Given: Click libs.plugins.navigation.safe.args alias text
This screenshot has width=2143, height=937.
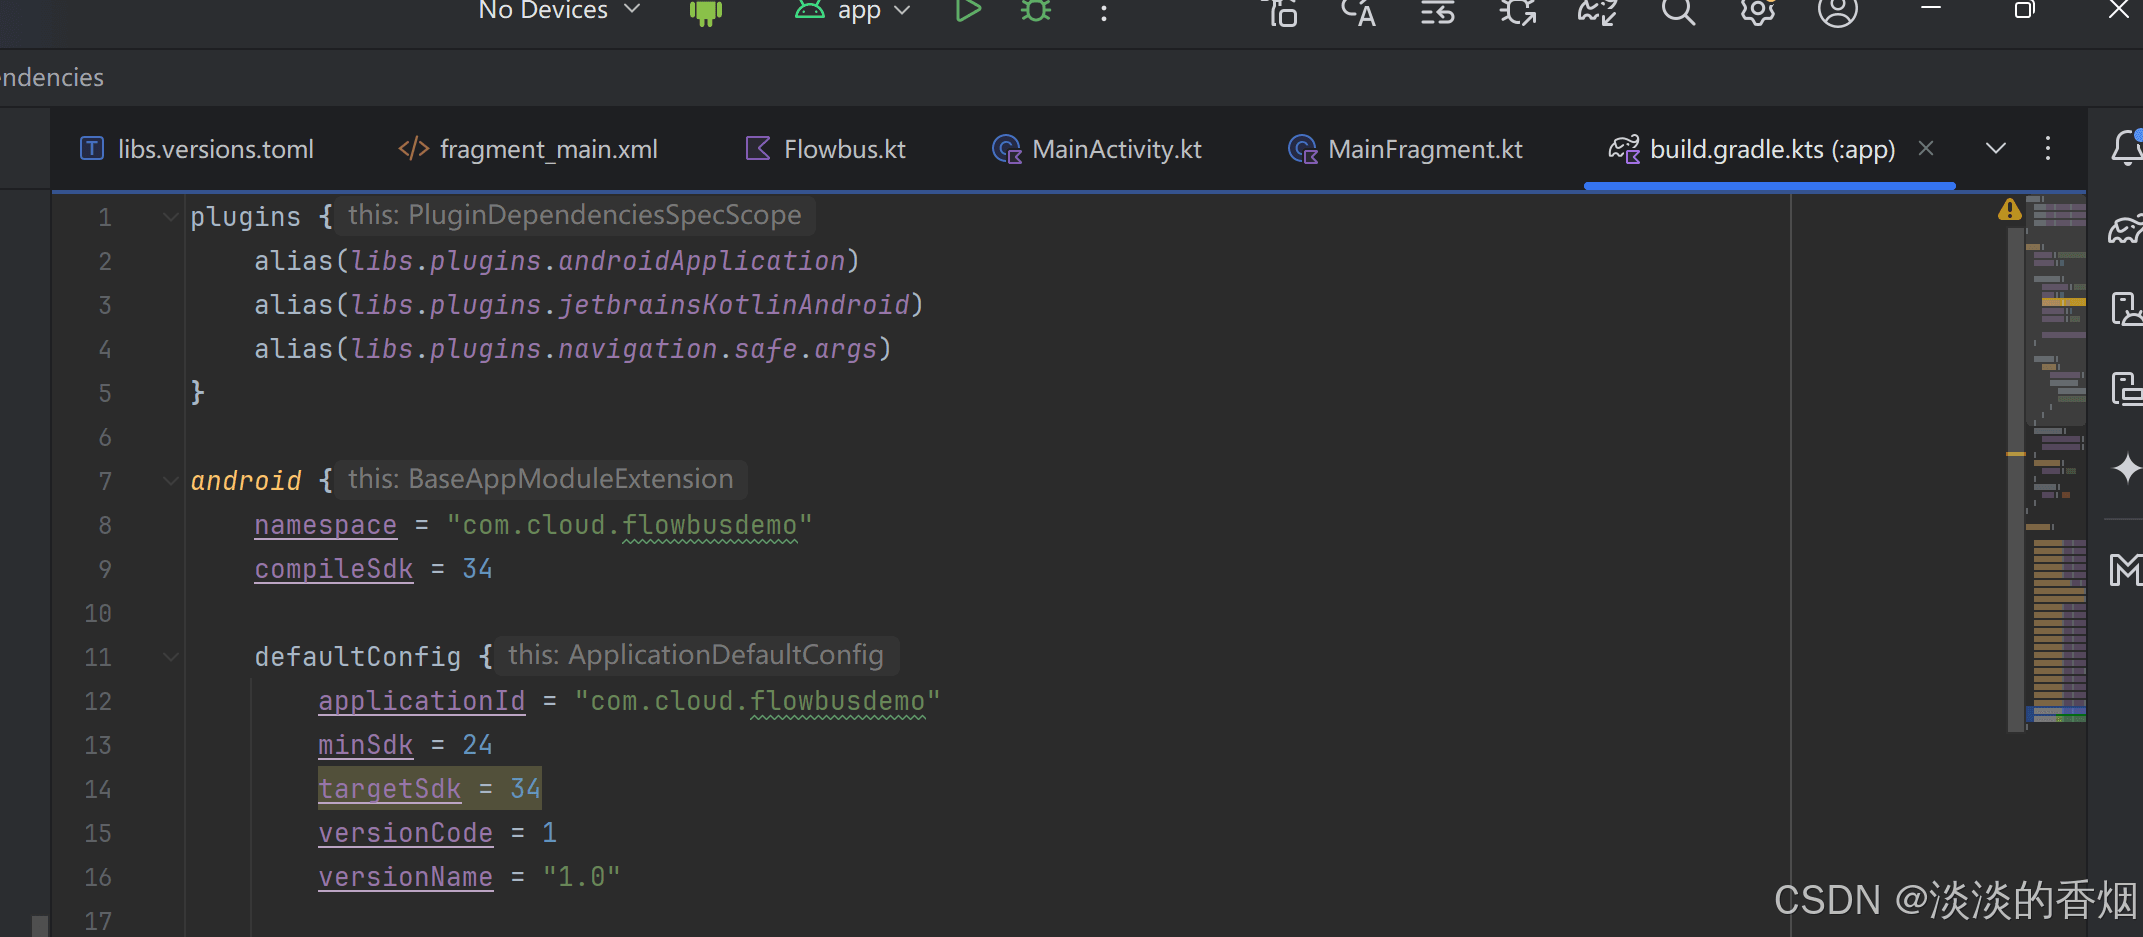Looking at the screenshot, I should [x=614, y=349].
